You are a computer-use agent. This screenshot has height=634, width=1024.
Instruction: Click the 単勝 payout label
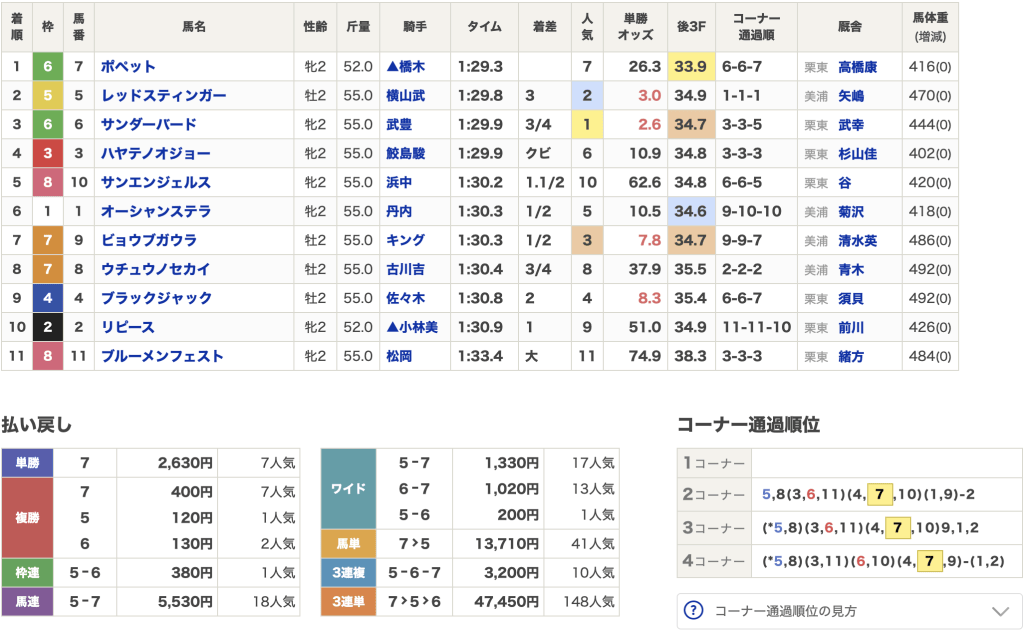coord(27,463)
